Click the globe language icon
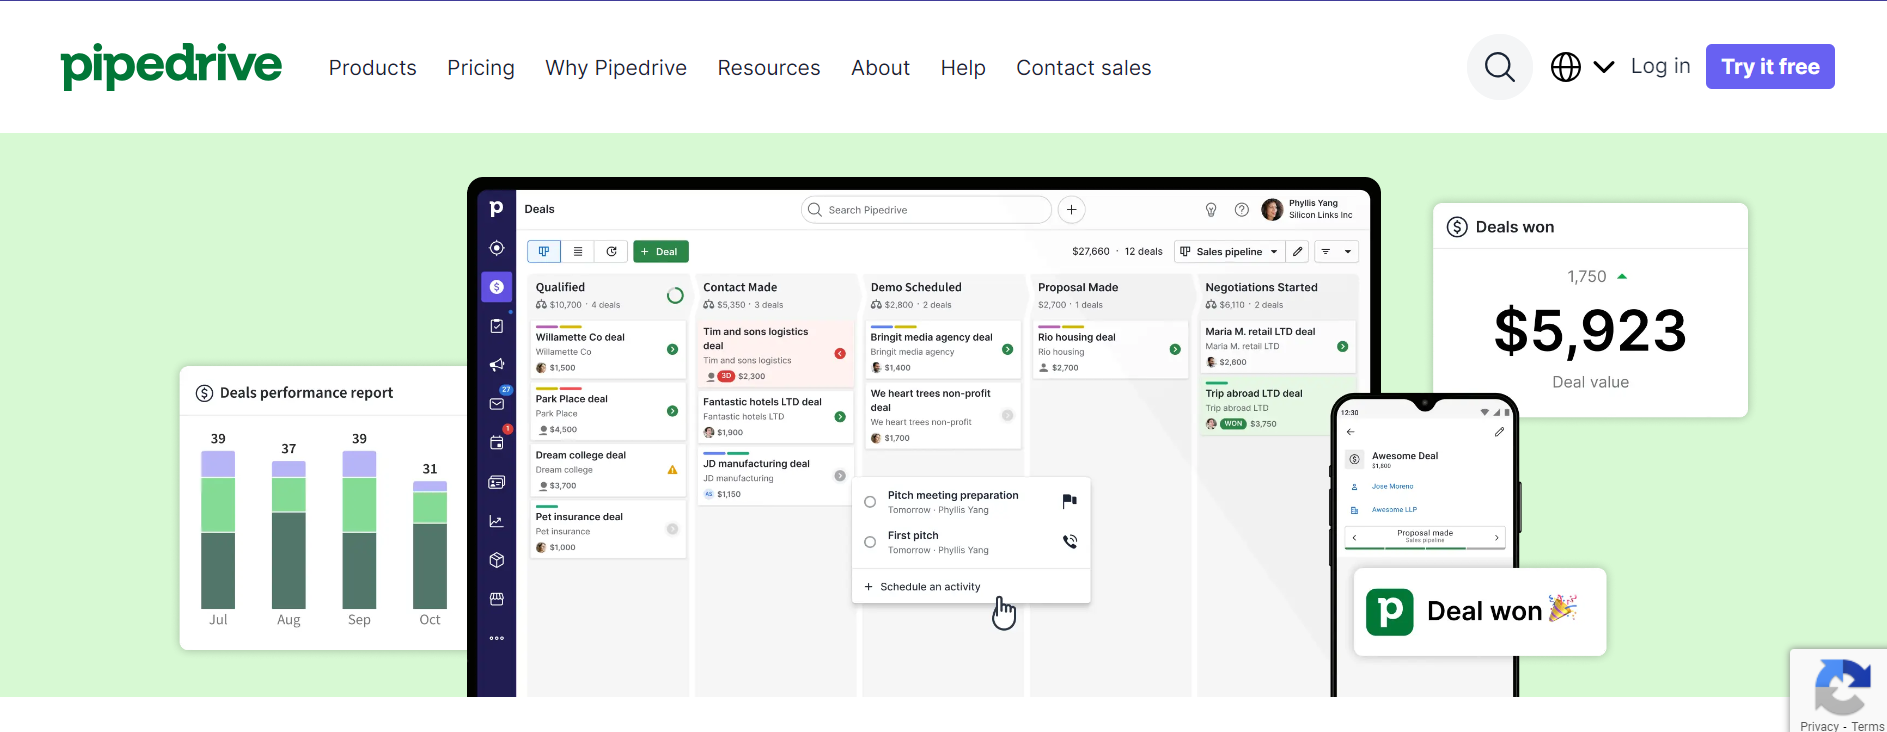 [x=1565, y=67]
